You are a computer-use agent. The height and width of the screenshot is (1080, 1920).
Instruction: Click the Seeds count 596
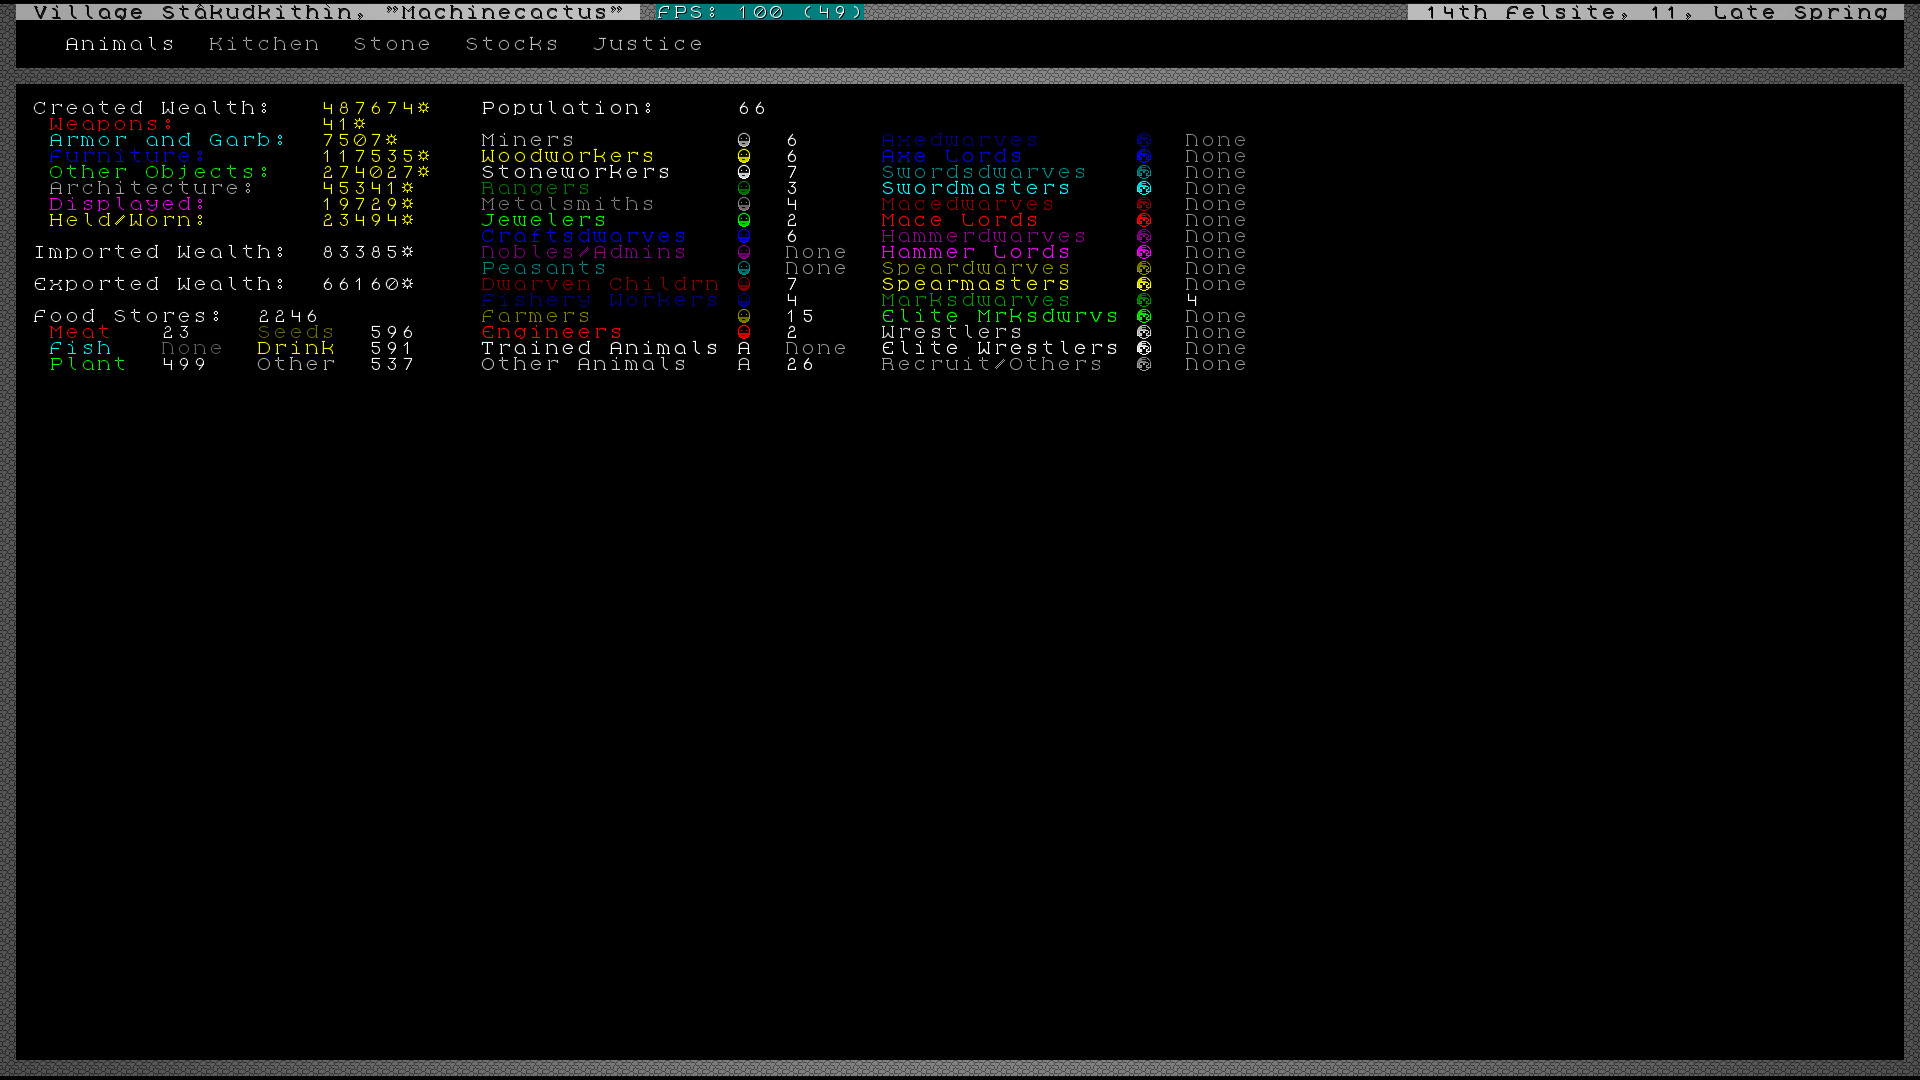[x=392, y=332]
